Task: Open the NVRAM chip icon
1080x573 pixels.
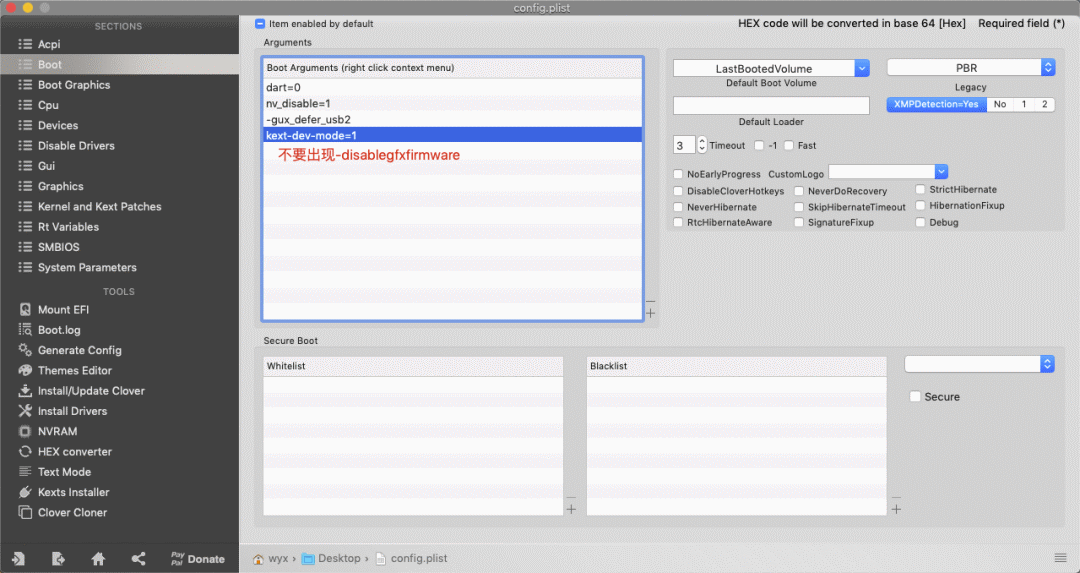Action: point(25,431)
